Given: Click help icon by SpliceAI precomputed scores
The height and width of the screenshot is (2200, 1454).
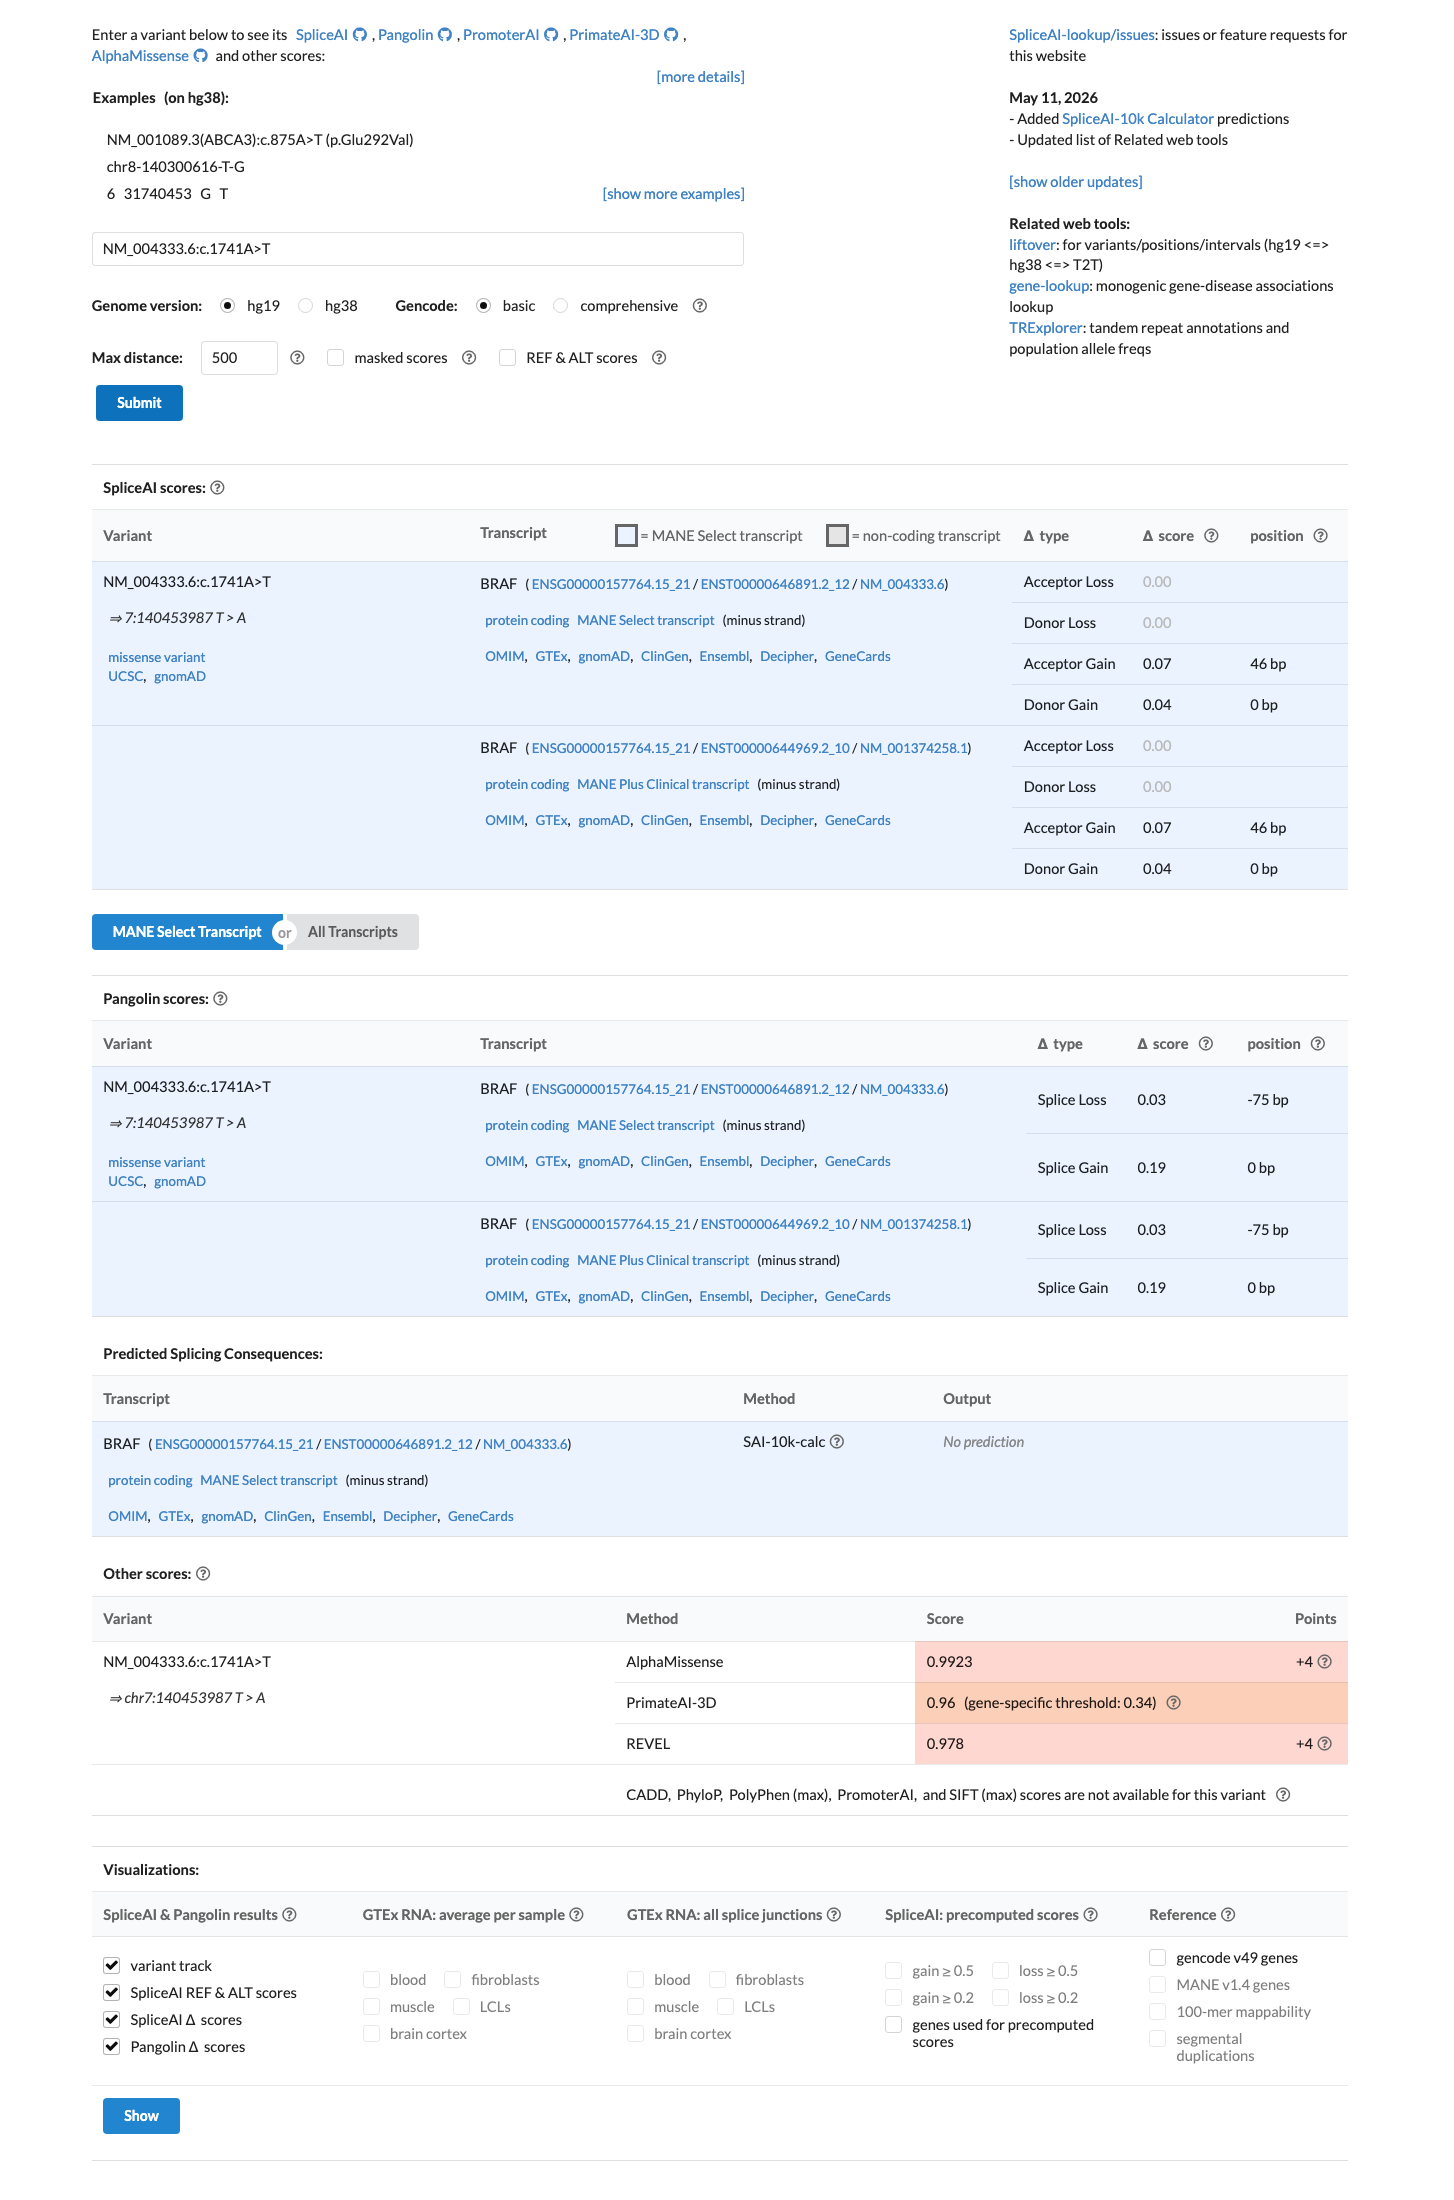Looking at the screenshot, I should tap(1090, 1915).
